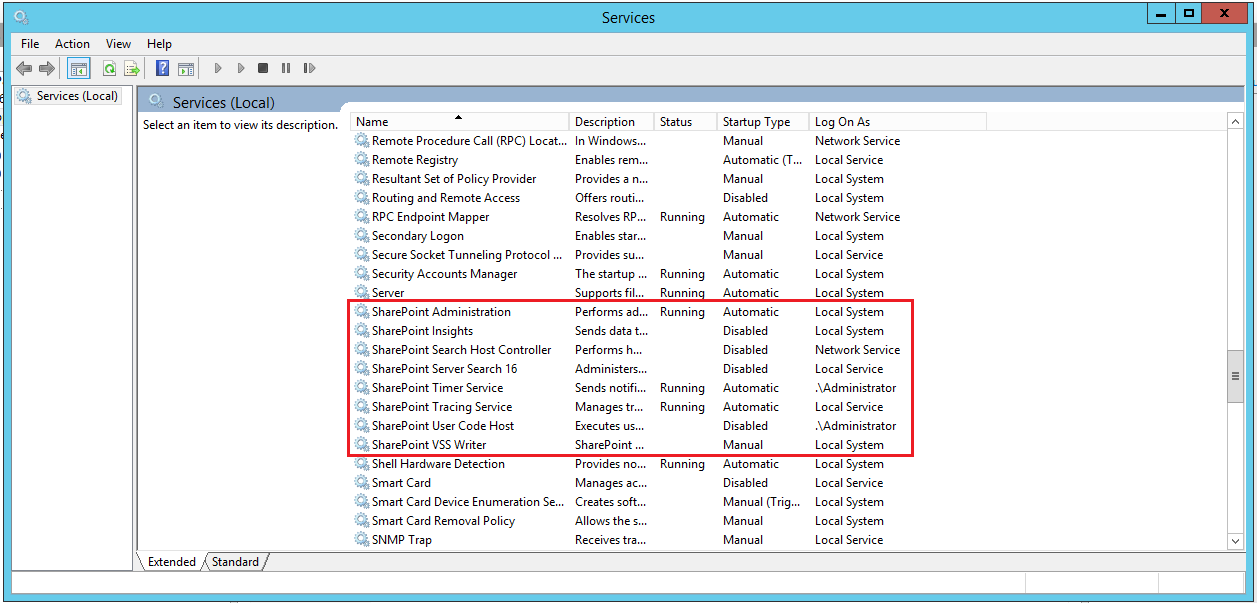Select Resultant Set of Policy Provider service
Image resolution: width=1257 pixels, height=603 pixels.
[x=454, y=179]
